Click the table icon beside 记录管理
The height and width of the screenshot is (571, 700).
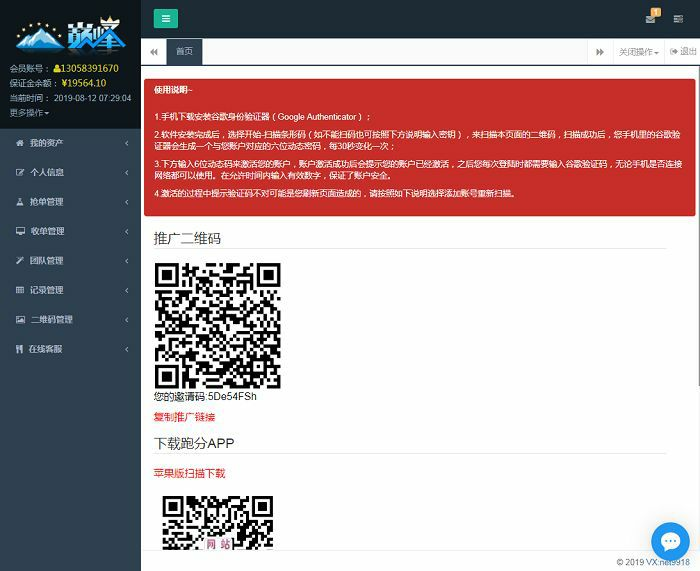tap(20, 290)
